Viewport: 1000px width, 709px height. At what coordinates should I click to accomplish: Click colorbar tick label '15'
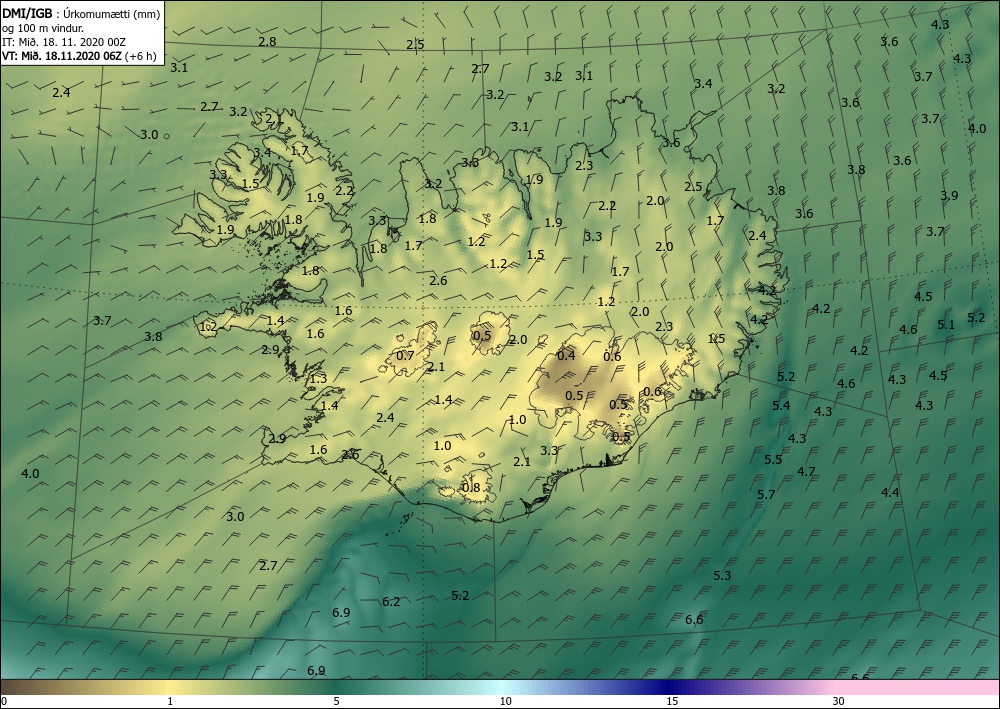(672, 702)
